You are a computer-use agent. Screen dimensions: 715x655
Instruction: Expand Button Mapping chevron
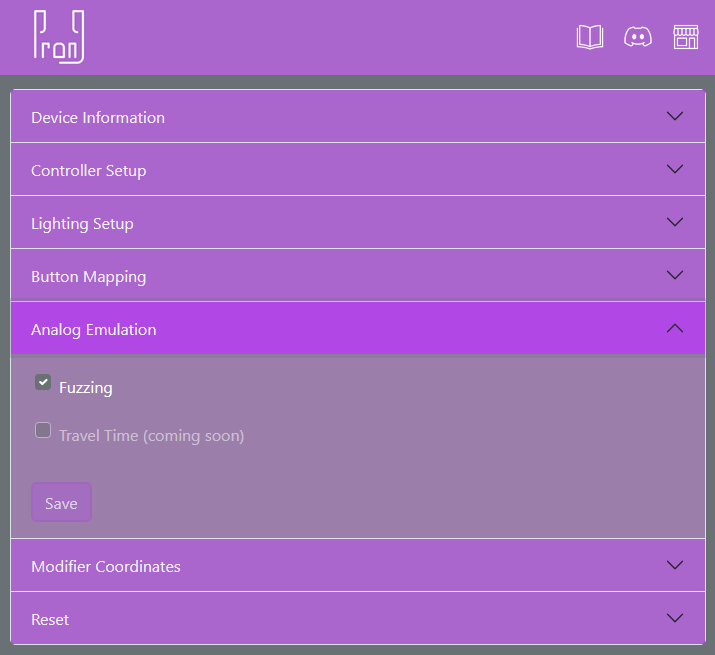pos(675,275)
